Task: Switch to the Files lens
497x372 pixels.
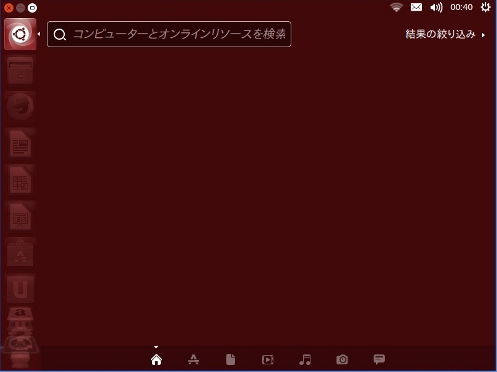Action: click(x=230, y=360)
